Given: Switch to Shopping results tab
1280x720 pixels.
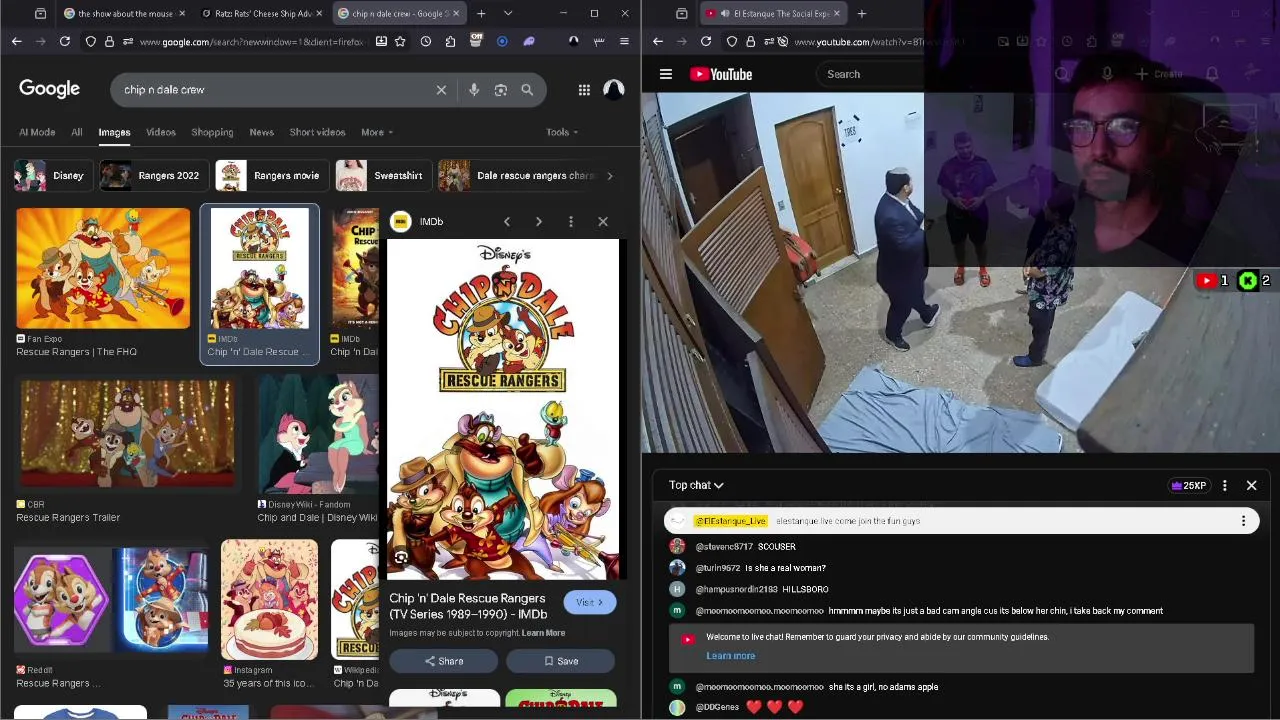Looking at the screenshot, I should (x=212, y=132).
